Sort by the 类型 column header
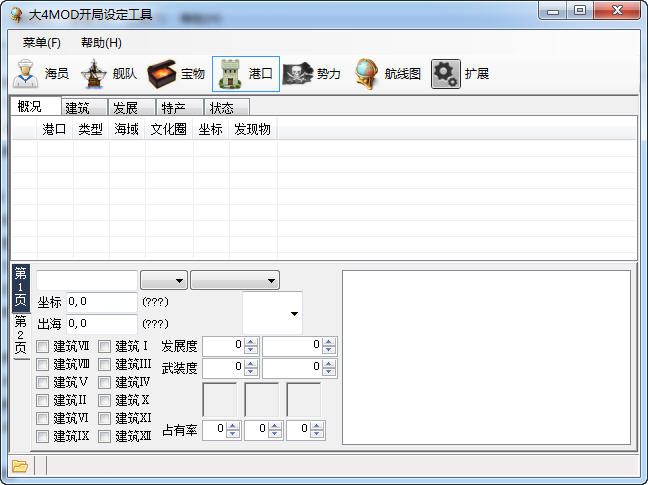Image resolution: width=648 pixels, height=485 pixels. point(91,129)
